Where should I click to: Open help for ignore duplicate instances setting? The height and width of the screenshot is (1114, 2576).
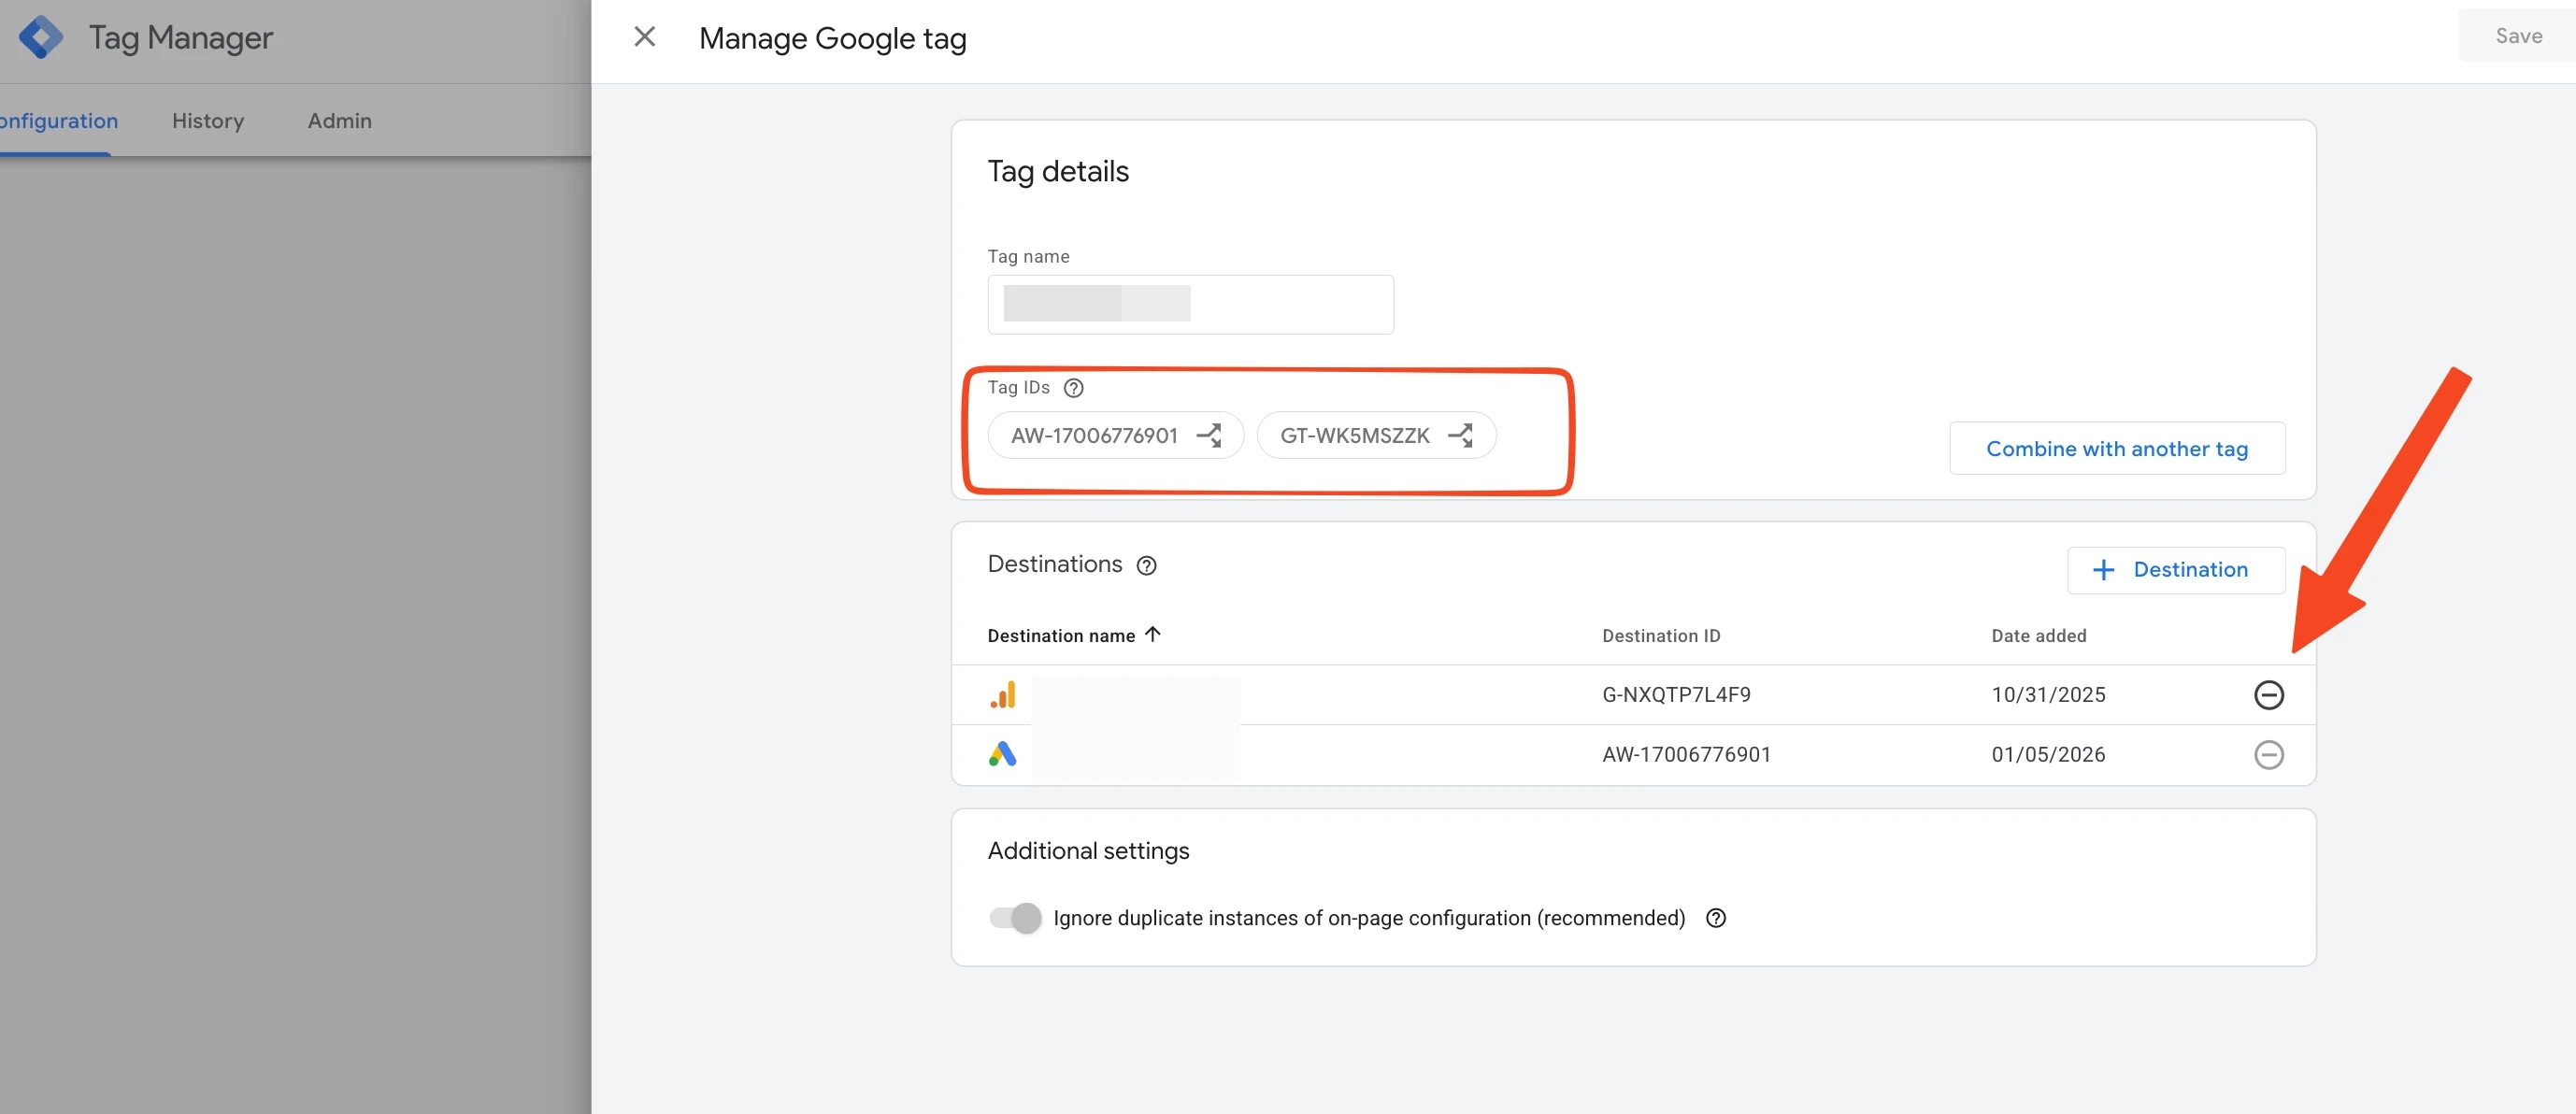click(1715, 918)
